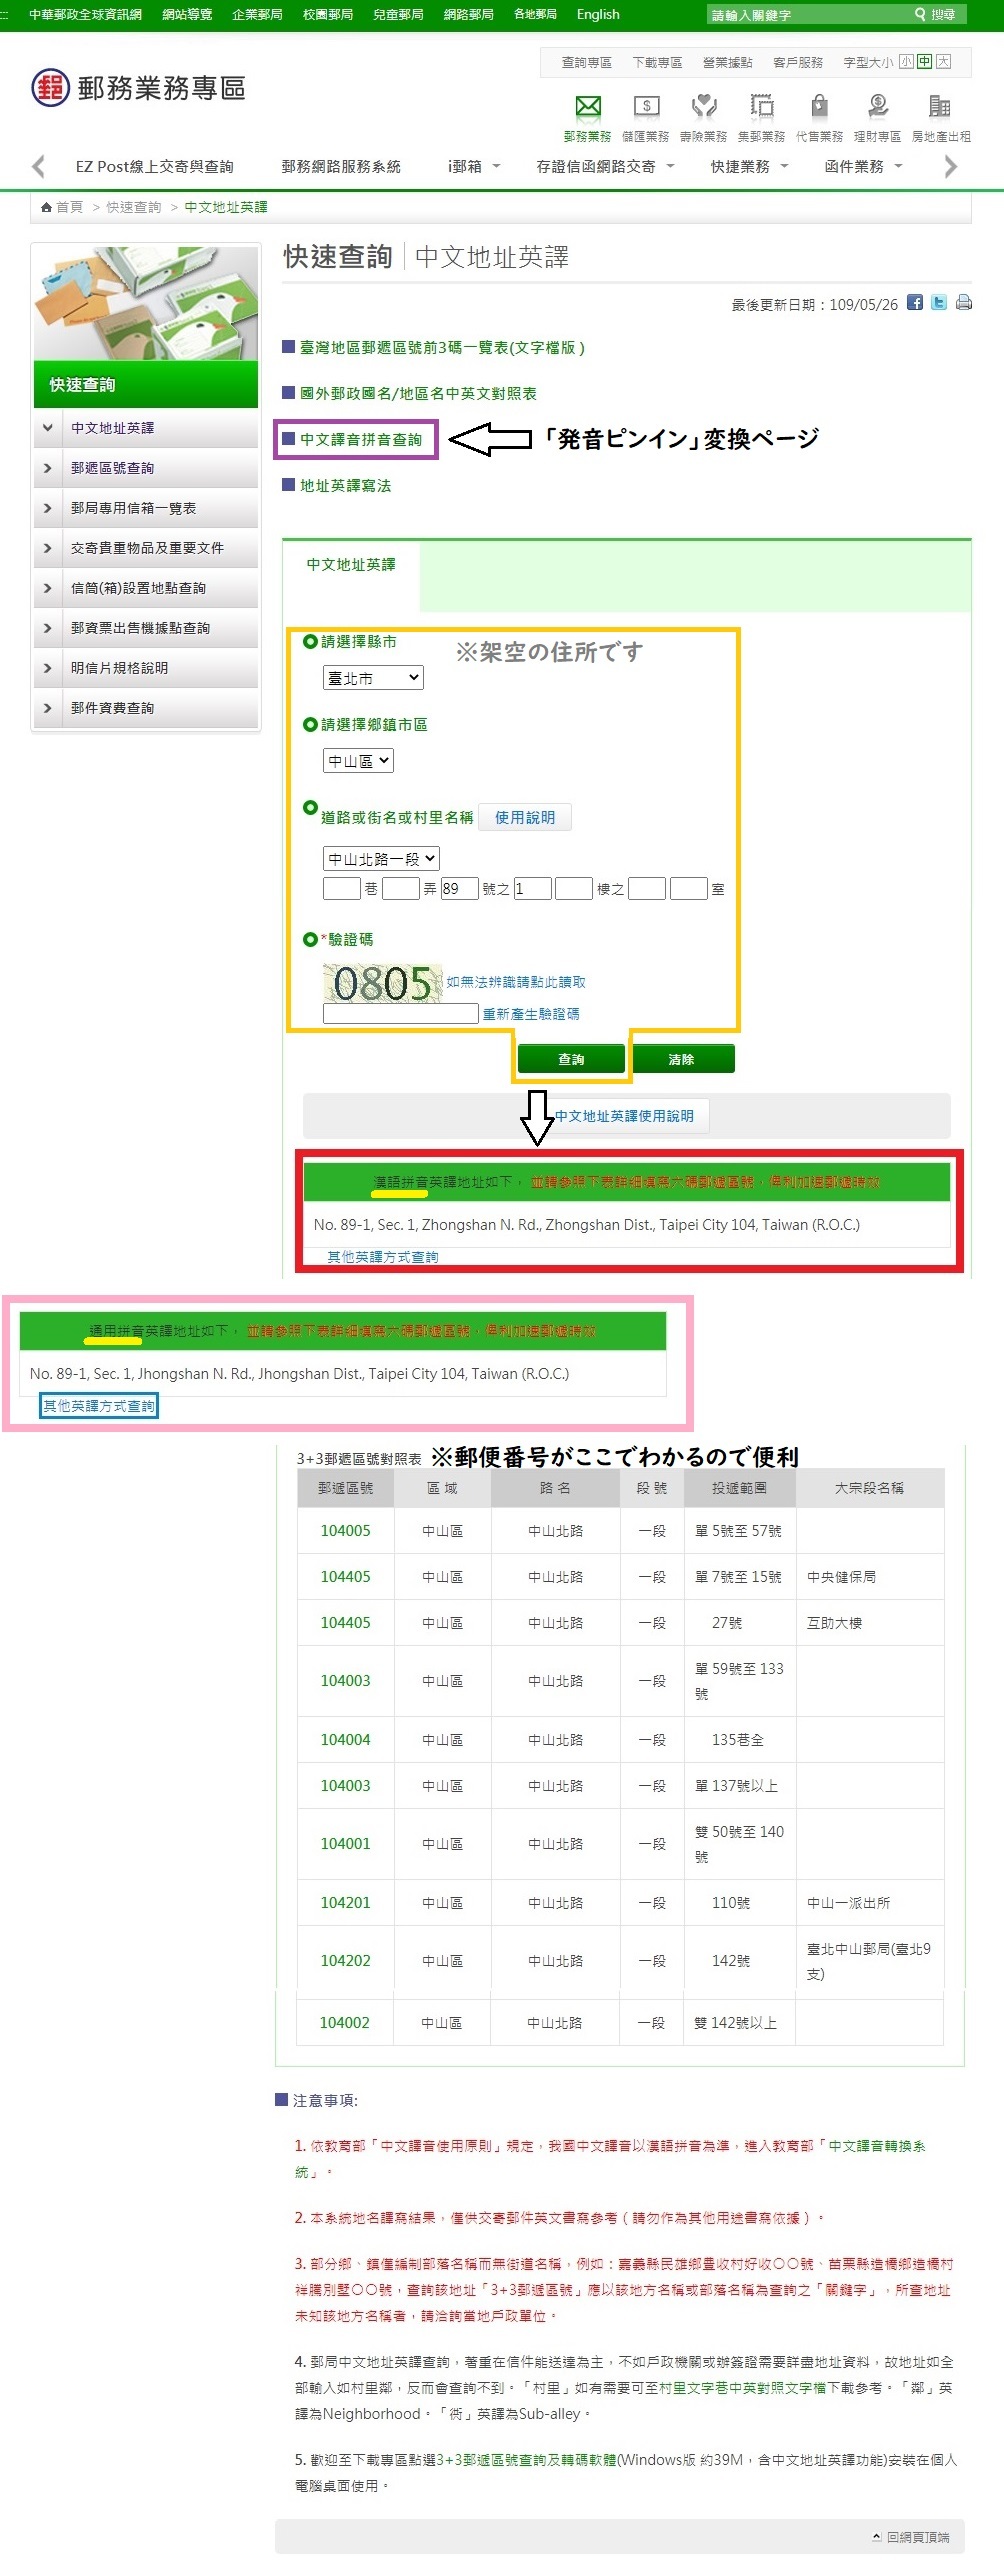Viewport: 1004px width, 2567px height.
Task: Set font size to small 小
Action: pos(906,62)
